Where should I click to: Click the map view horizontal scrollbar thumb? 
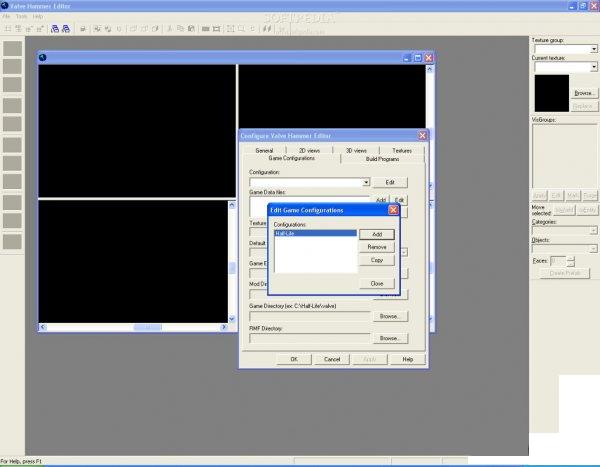[x=148, y=327]
